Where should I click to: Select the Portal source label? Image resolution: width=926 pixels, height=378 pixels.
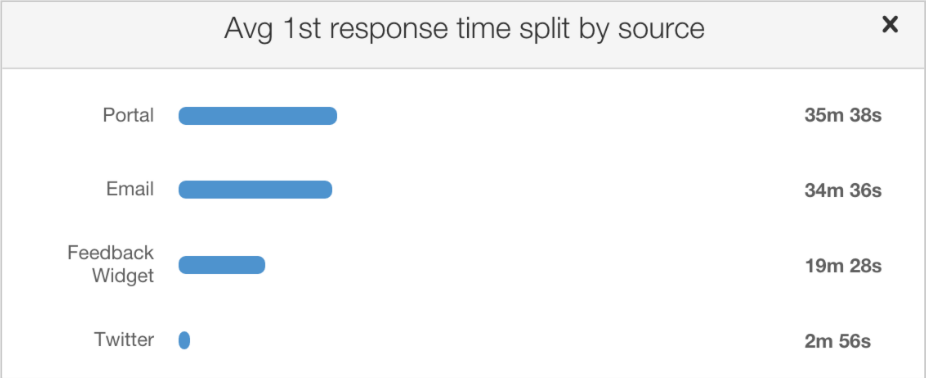tap(128, 115)
